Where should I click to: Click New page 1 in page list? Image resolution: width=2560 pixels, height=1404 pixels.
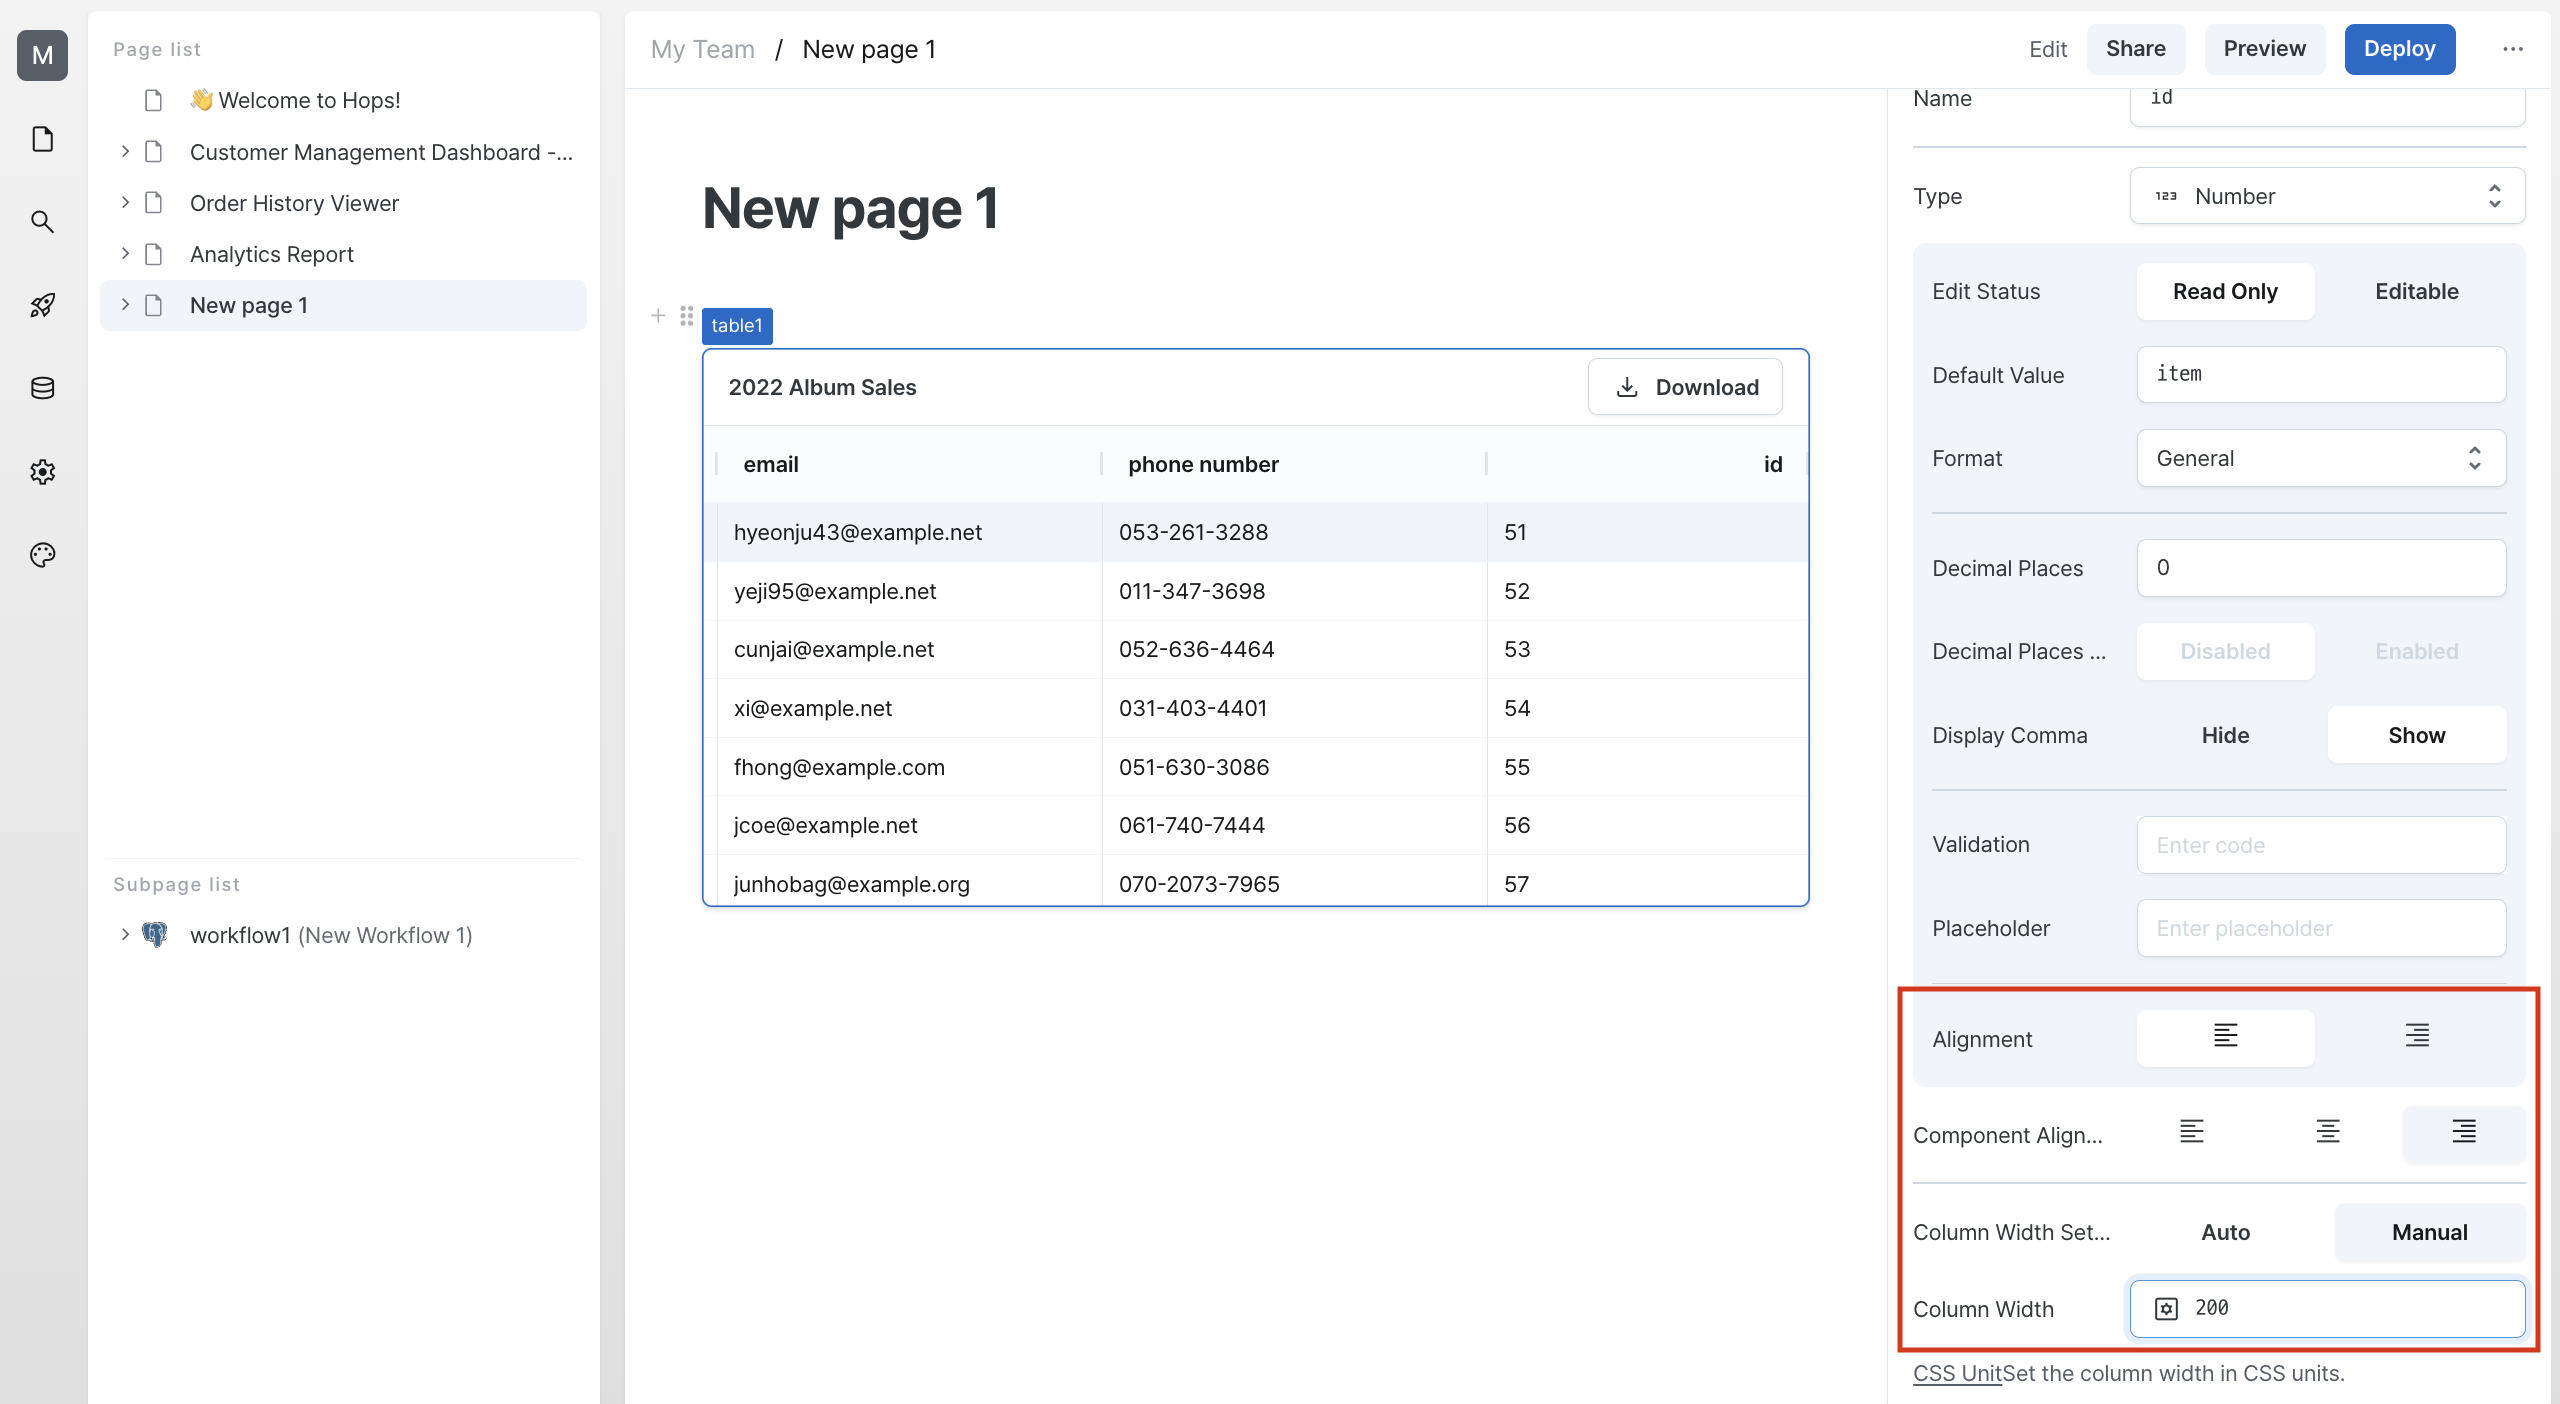pos(249,304)
